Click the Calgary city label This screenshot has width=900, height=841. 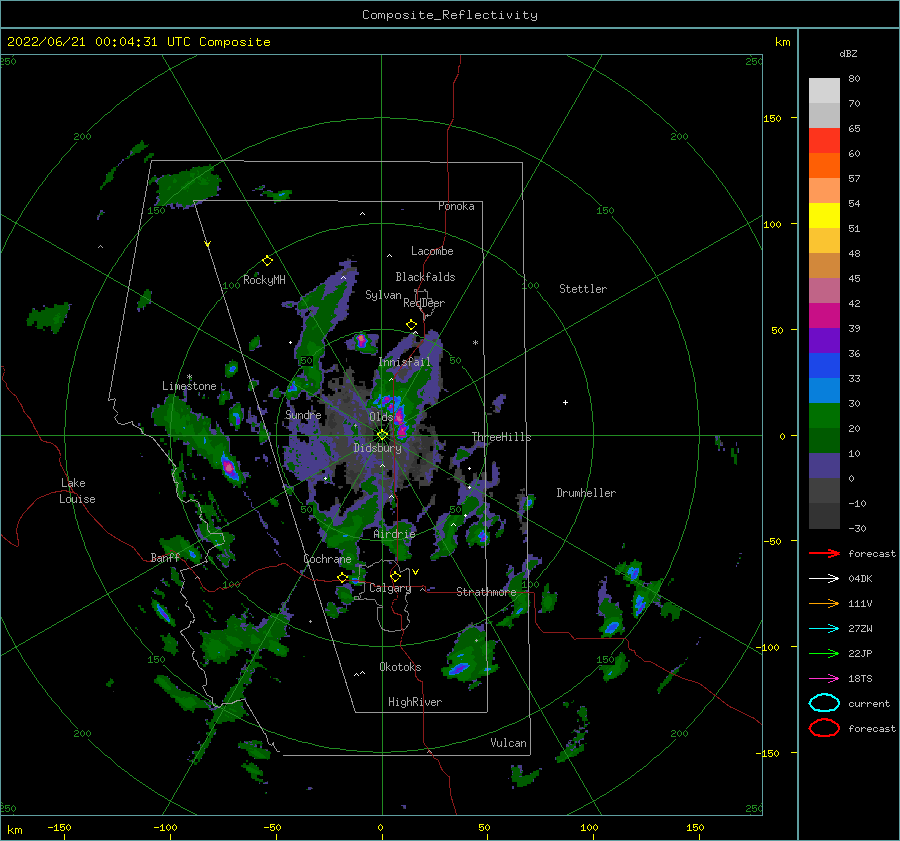click(x=390, y=588)
